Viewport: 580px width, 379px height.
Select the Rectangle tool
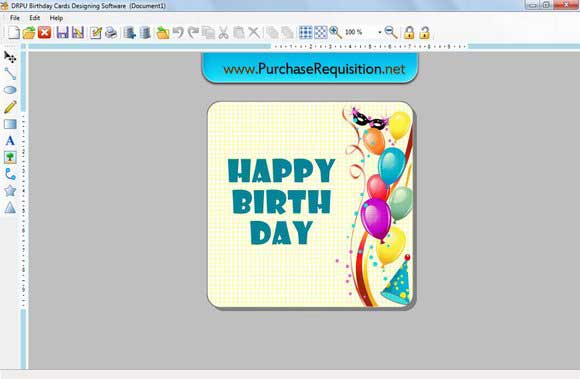tap(10, 124)
